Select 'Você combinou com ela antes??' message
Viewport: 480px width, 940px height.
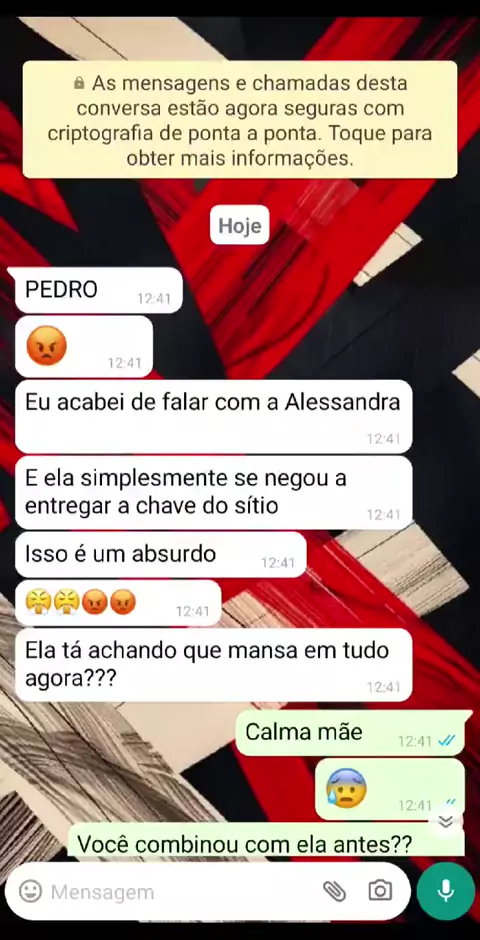[x=266, y=842]
